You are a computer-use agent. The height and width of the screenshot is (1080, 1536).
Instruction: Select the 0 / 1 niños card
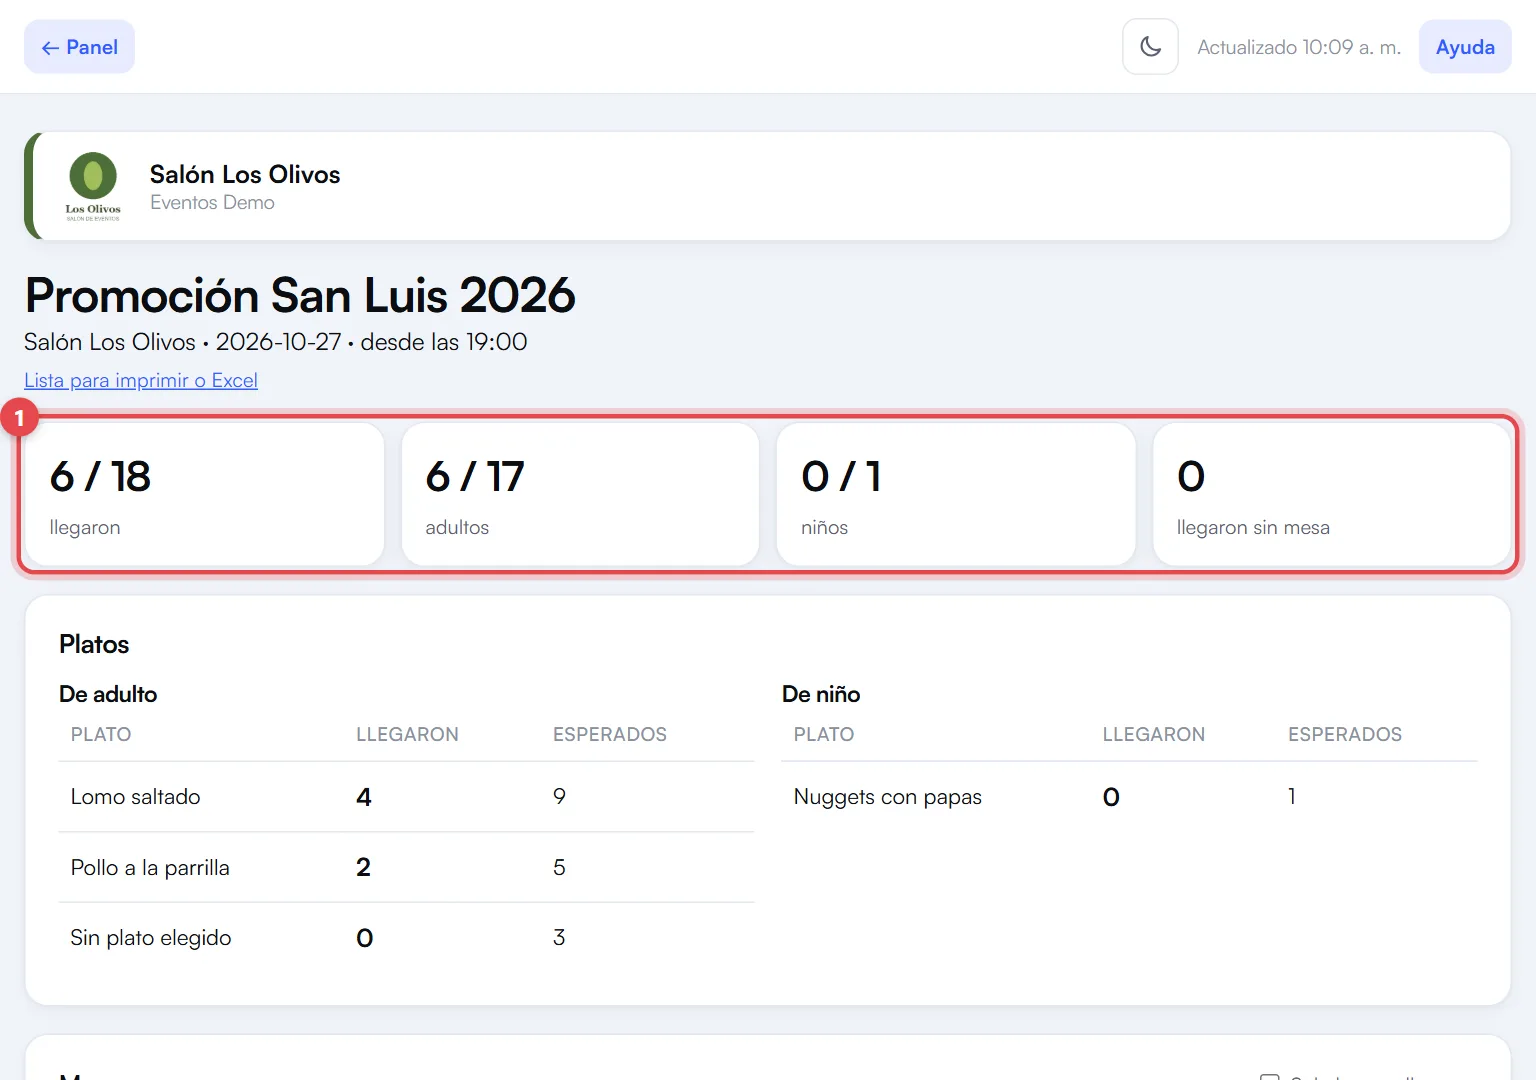(956, 494)
